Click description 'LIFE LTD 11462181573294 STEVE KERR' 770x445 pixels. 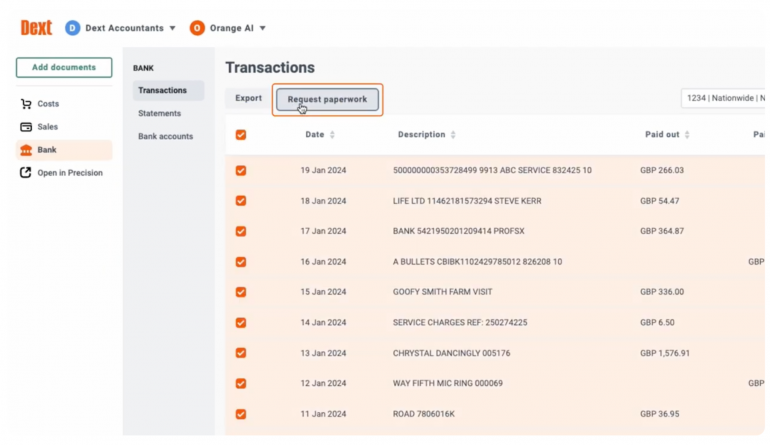[467, 201]
